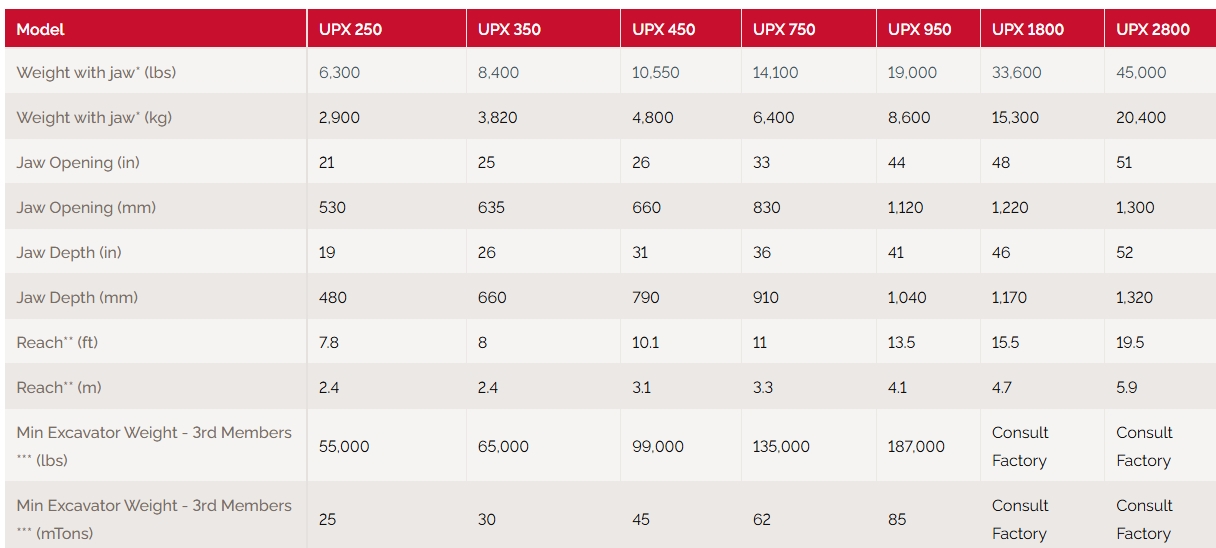Click the UPX 950 column header

[919, 29]
